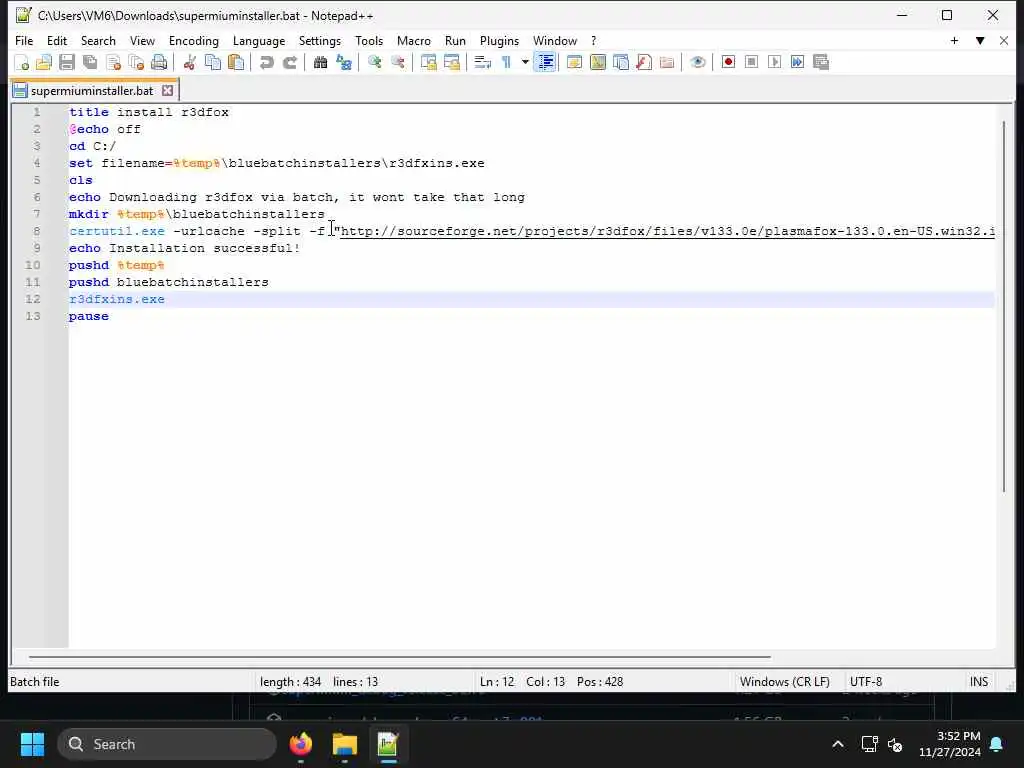Click the Save All toolbar icon
1024x768 pixels.
90,63
